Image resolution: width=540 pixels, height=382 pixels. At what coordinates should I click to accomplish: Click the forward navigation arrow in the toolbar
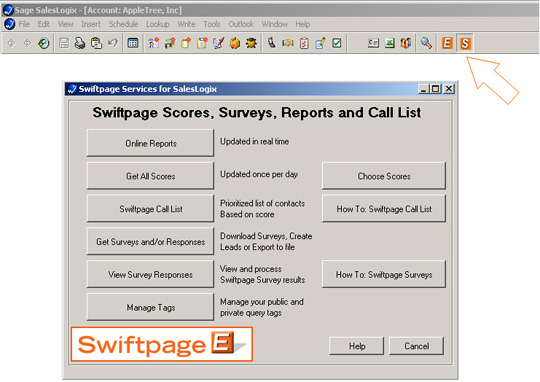[x=27, y=43]
